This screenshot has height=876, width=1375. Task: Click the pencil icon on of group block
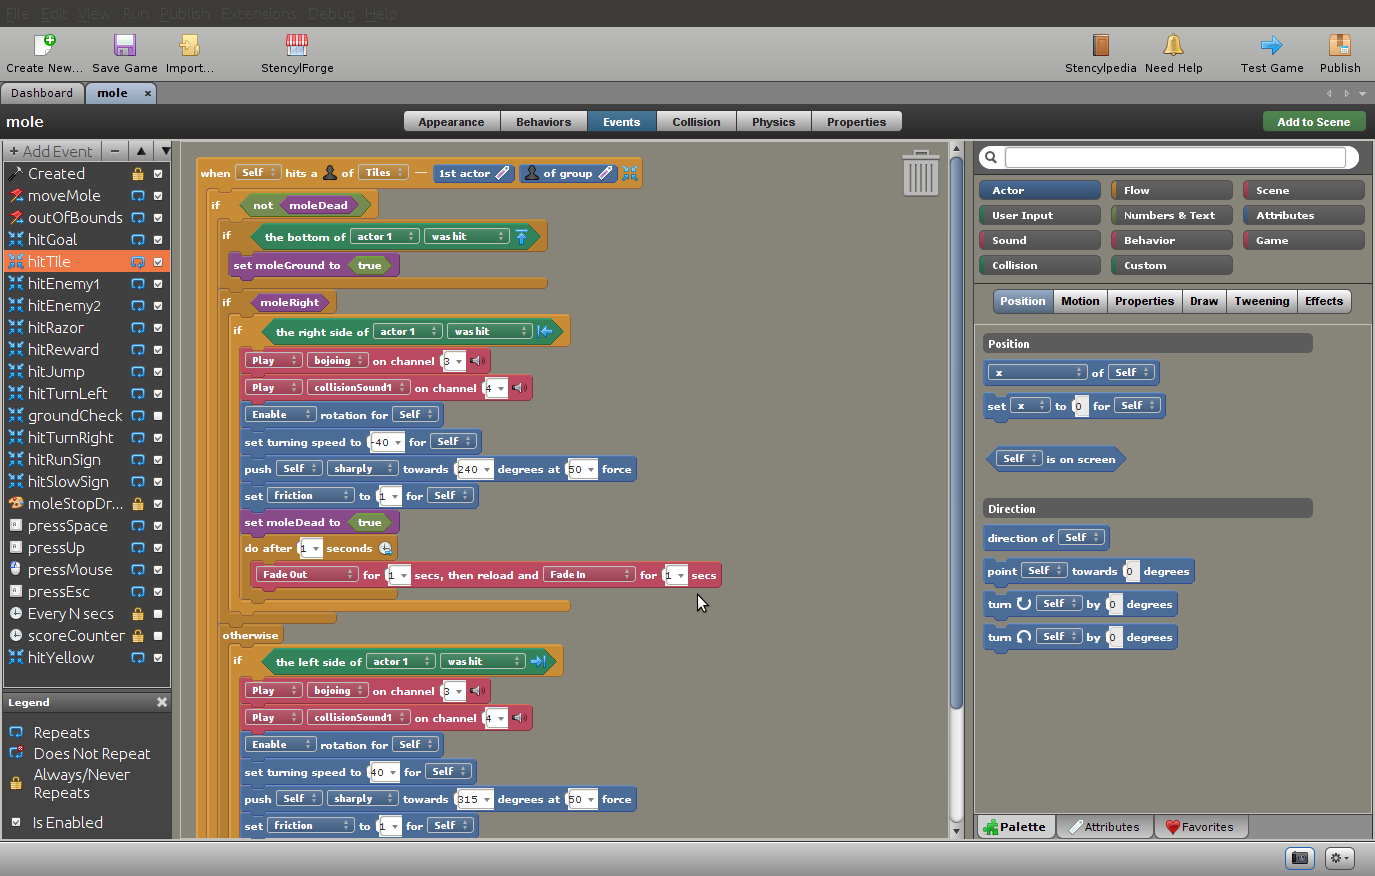click(x=605, y=173)
